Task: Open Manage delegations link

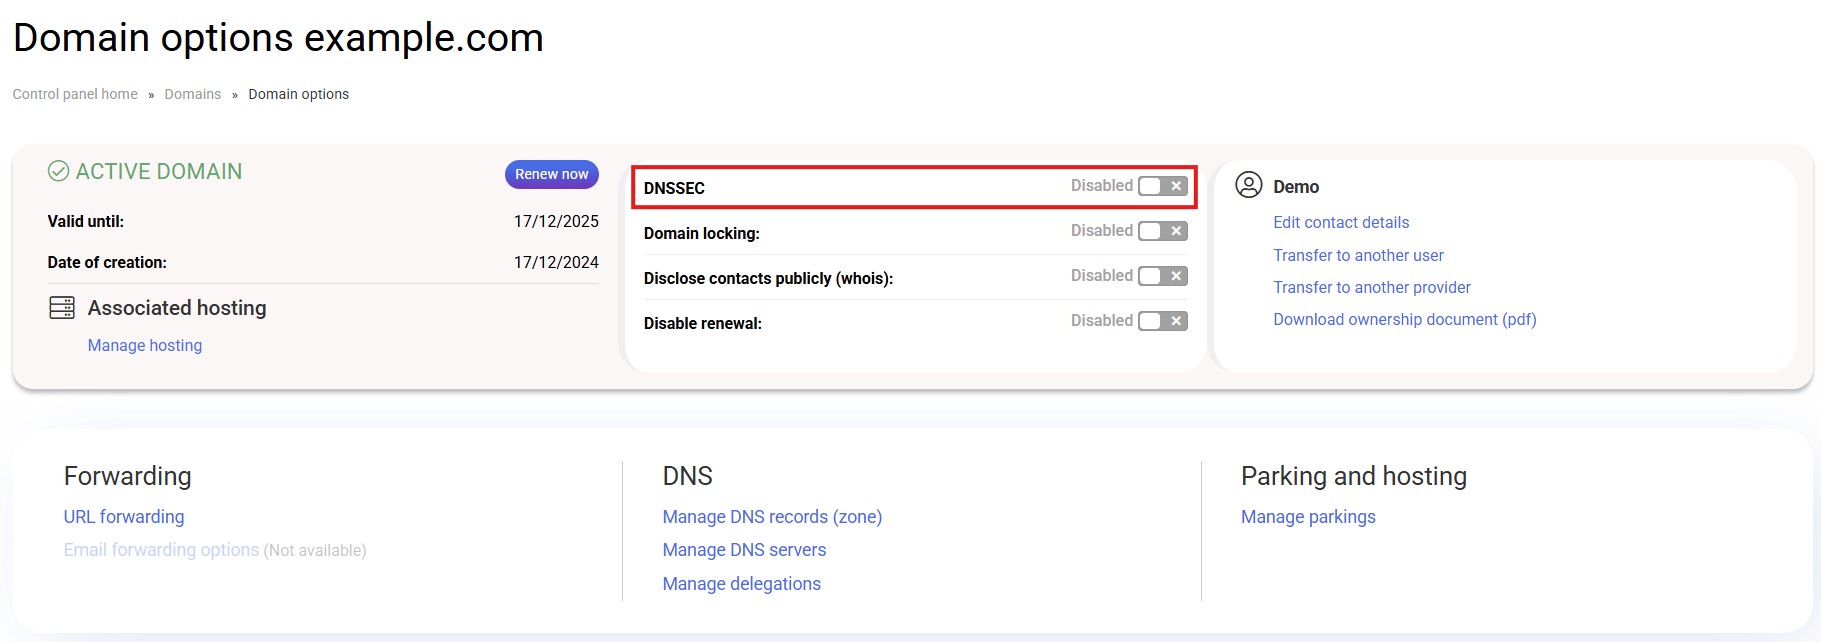Action: (x=741, y=584)
